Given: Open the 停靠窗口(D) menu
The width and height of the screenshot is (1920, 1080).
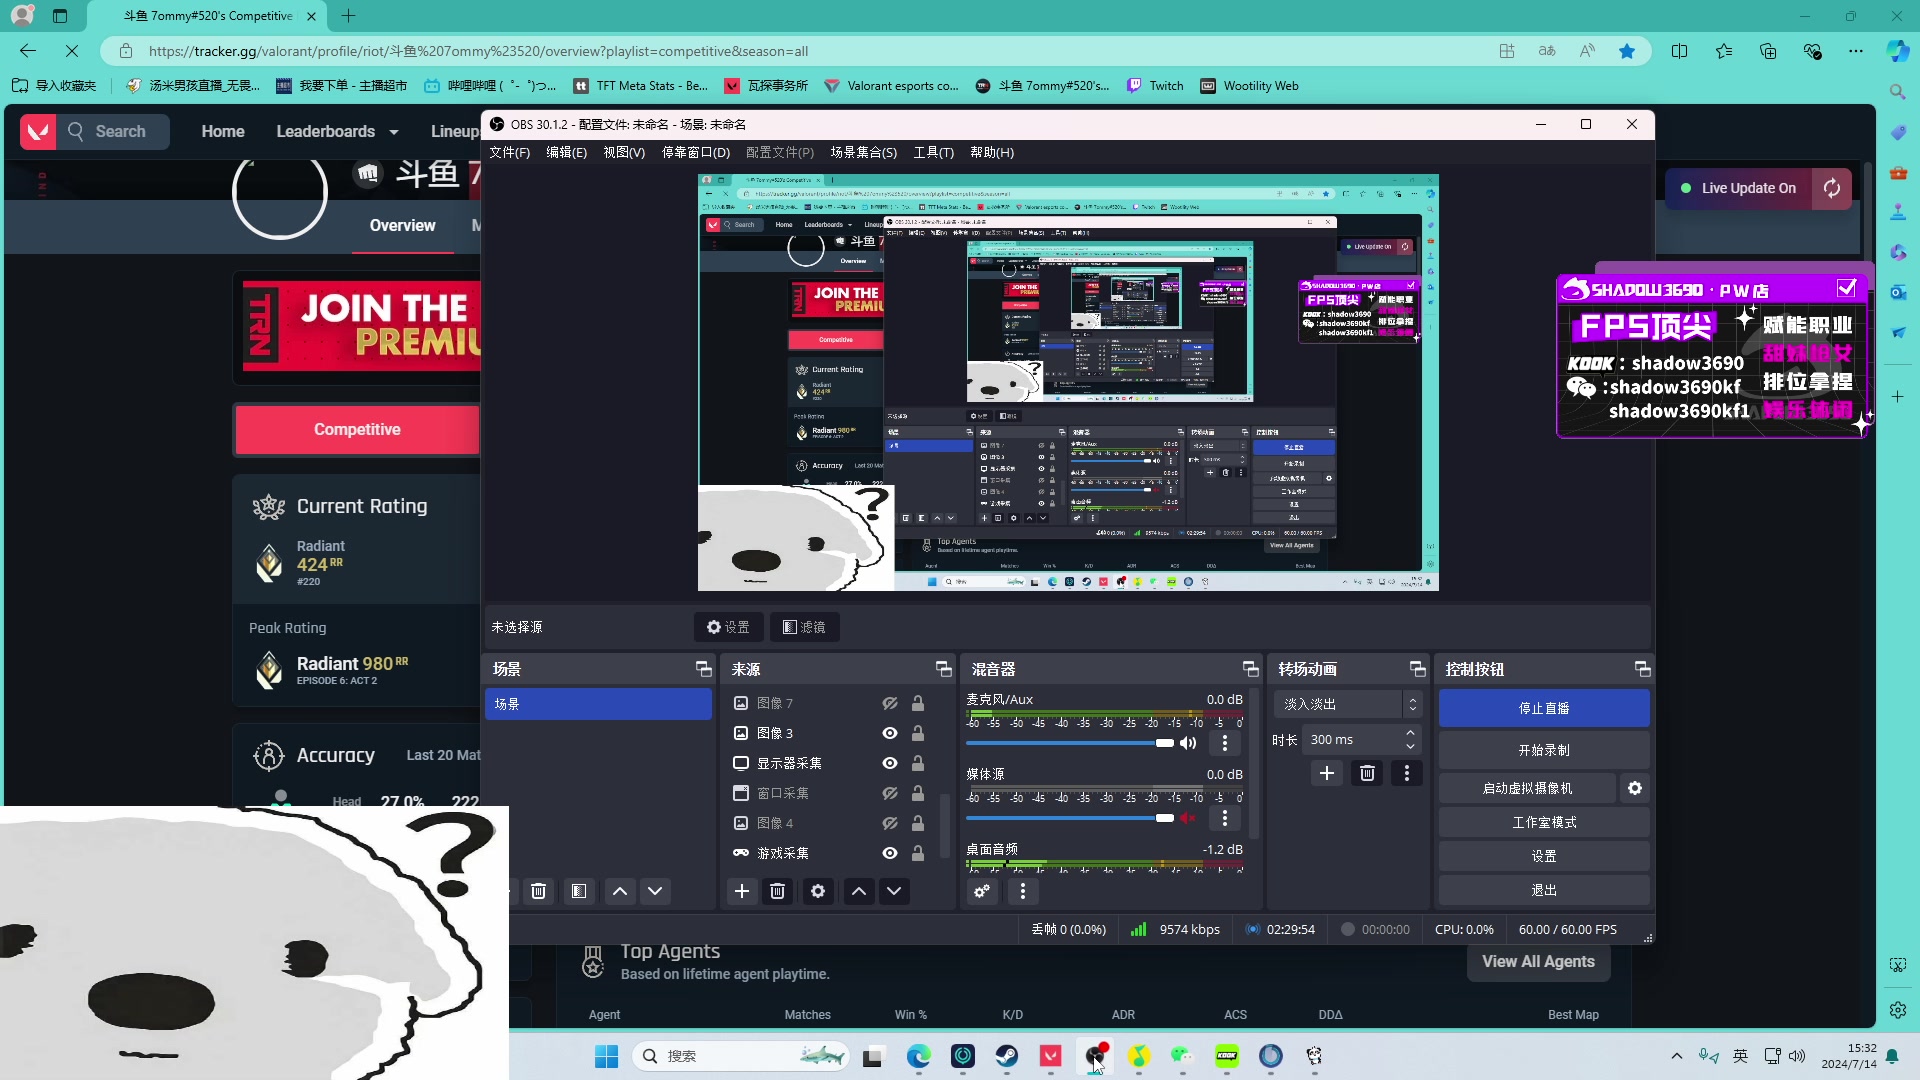Looking at the screenshot, I should pos(696,152).
